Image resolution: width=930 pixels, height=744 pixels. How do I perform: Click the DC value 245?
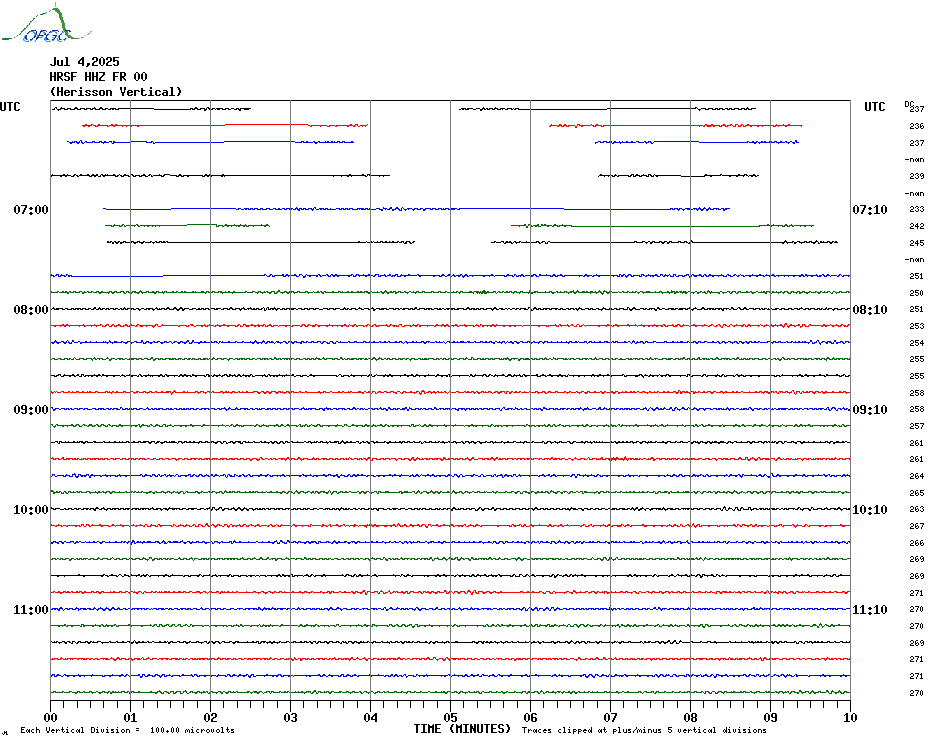tap(917, 243)
